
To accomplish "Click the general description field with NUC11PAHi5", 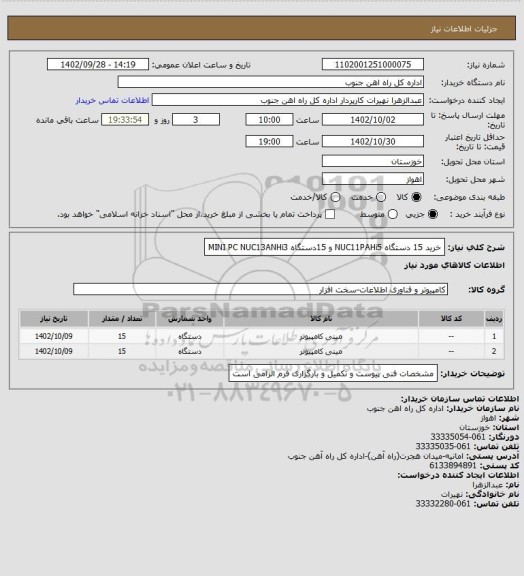I will [x=324, y=247].
